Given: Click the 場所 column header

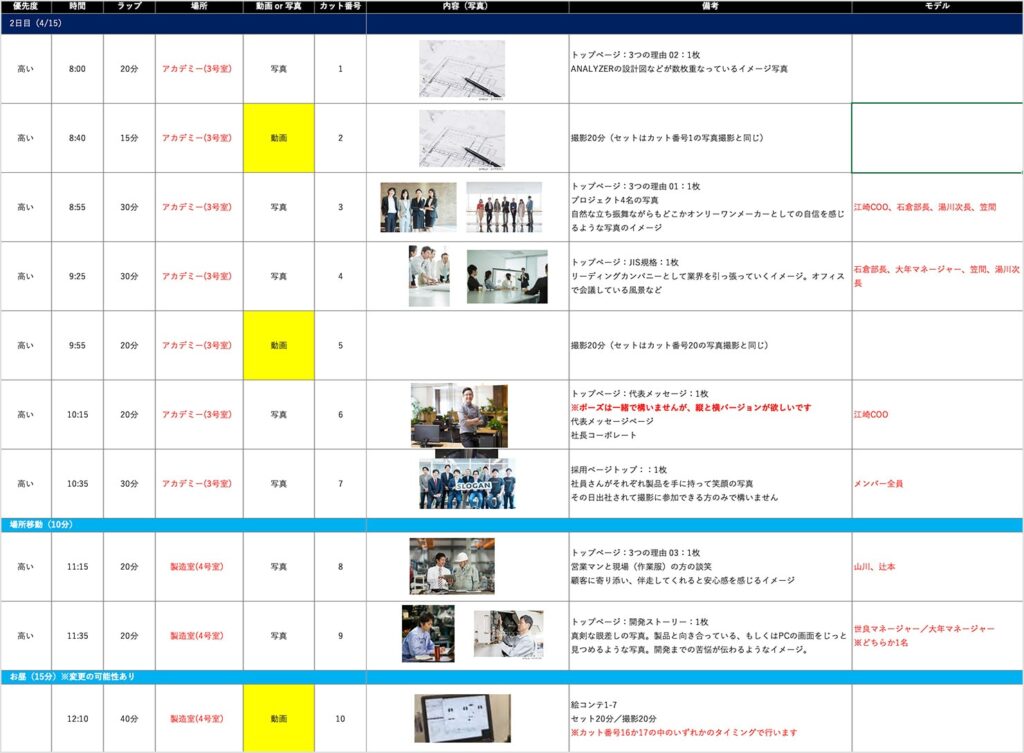Looking at the screenshot, I should tap(198, 7).
